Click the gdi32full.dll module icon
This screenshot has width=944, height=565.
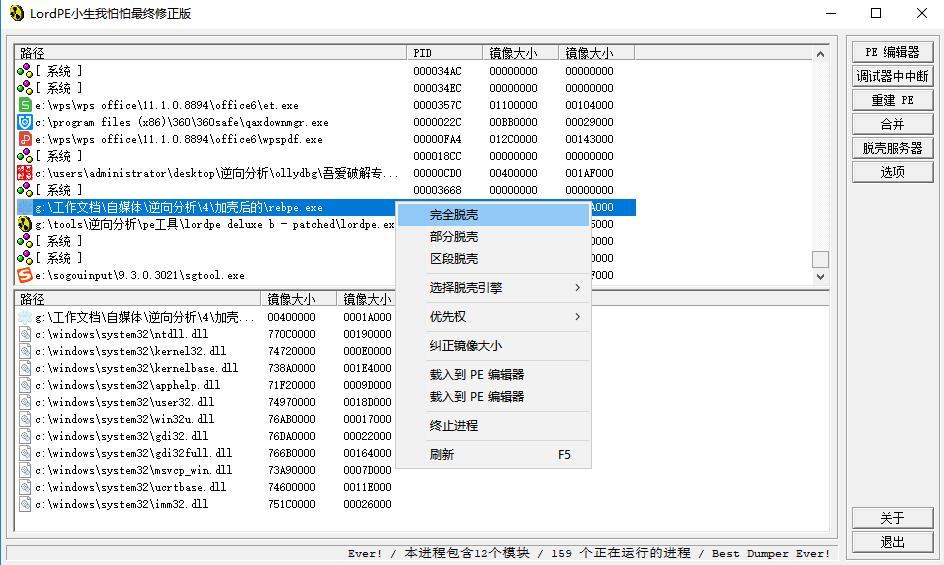[25, 453]
